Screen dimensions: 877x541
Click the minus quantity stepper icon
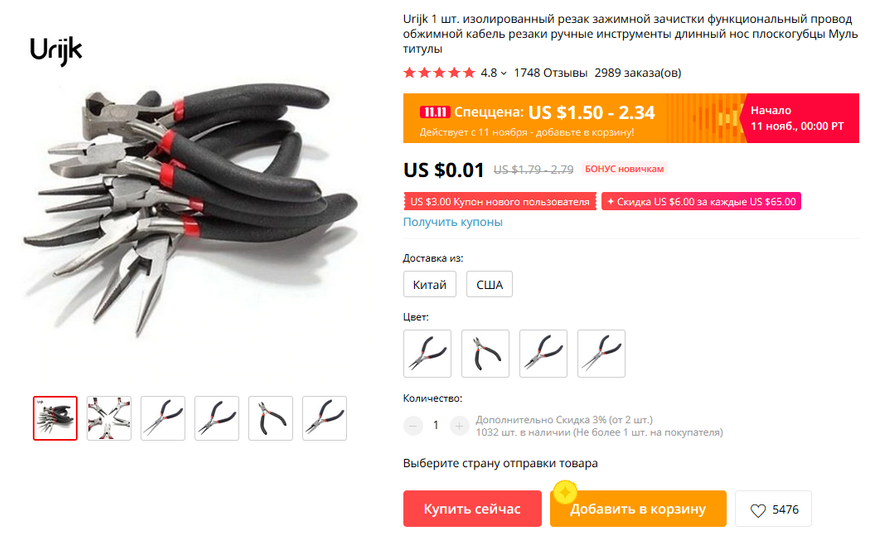click(413, 426)
